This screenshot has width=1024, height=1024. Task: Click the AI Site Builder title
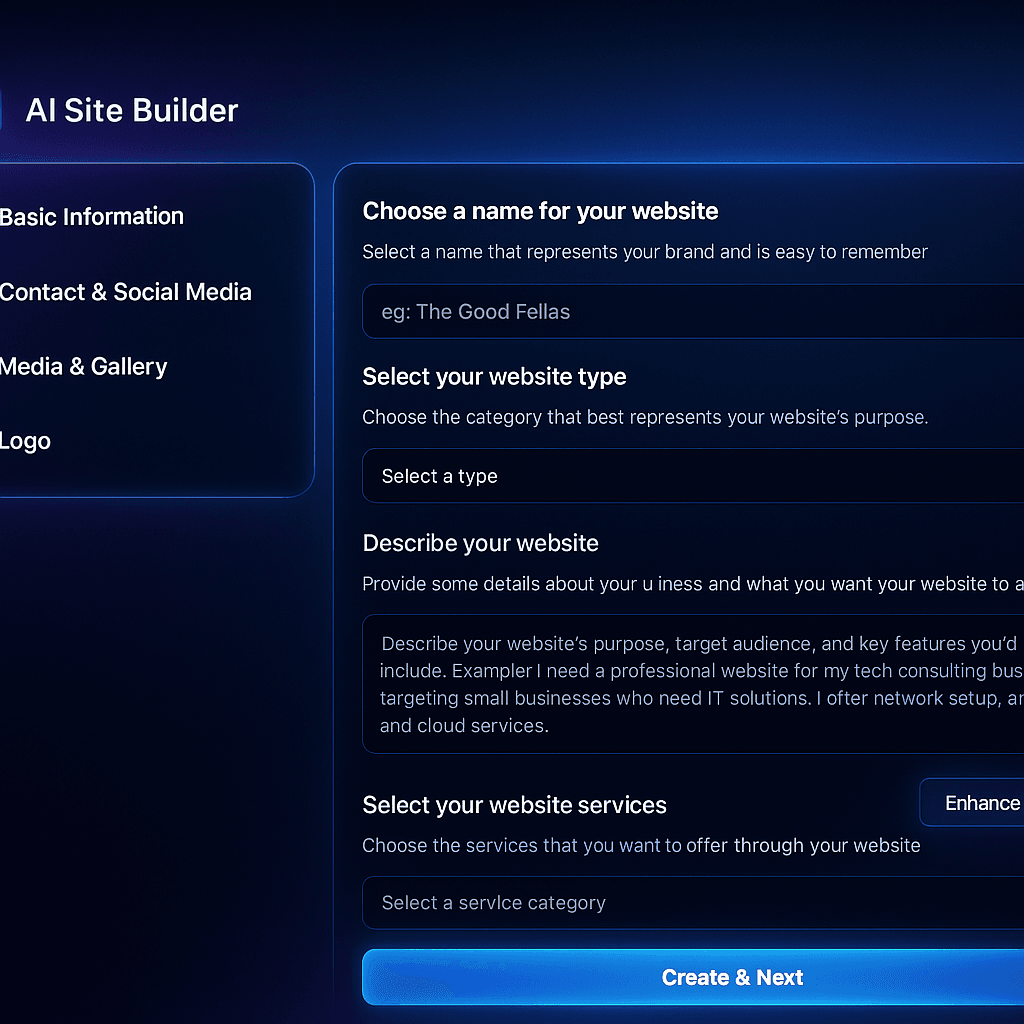pos(132,110)
